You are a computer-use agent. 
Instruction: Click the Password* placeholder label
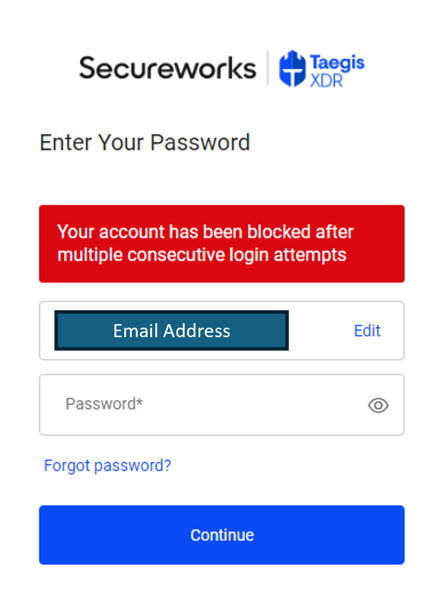click(104, 404)
